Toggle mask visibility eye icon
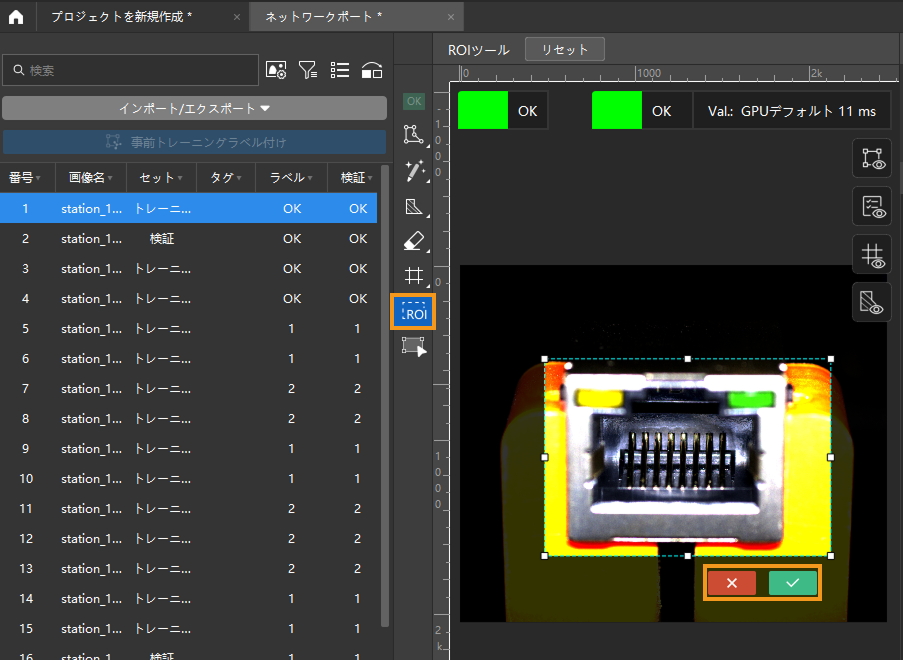The image size is (903, 660). tap(871, 302)
